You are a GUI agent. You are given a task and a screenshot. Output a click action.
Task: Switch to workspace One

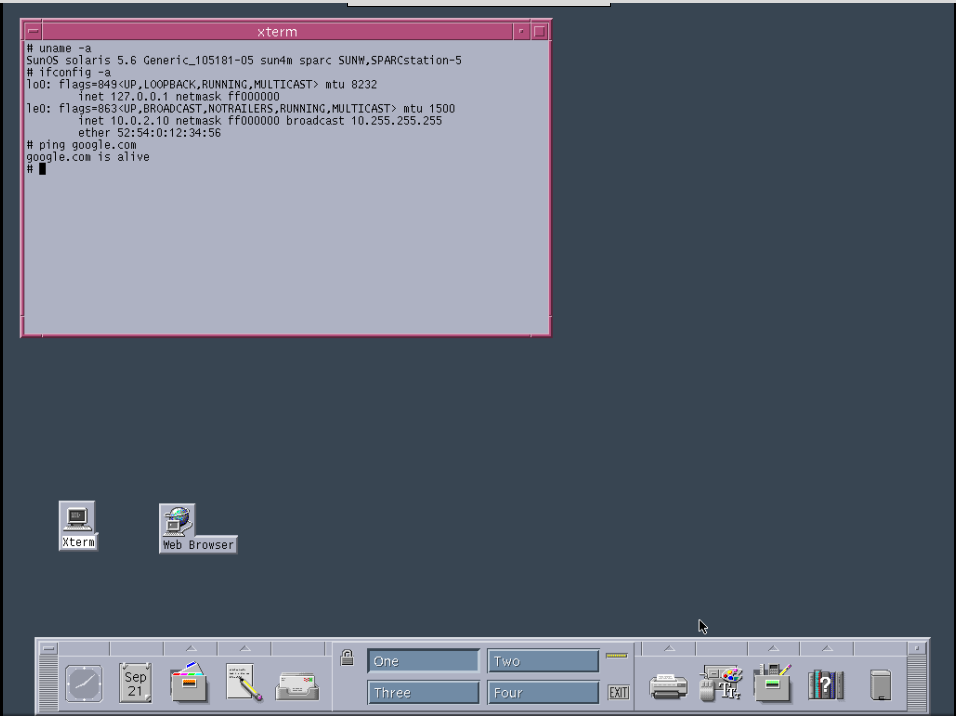click(423, 661)
